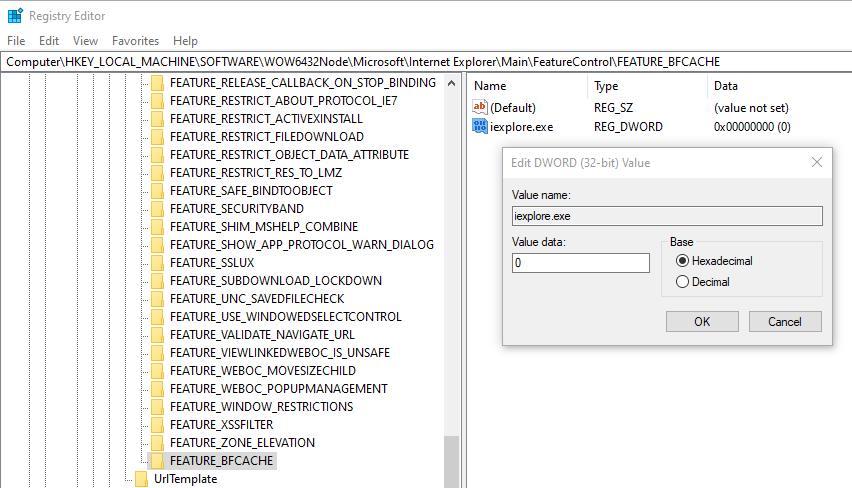852x488 pixels.
Task: Cancel the Edit DWORD dialog
Action: [783, 322]
